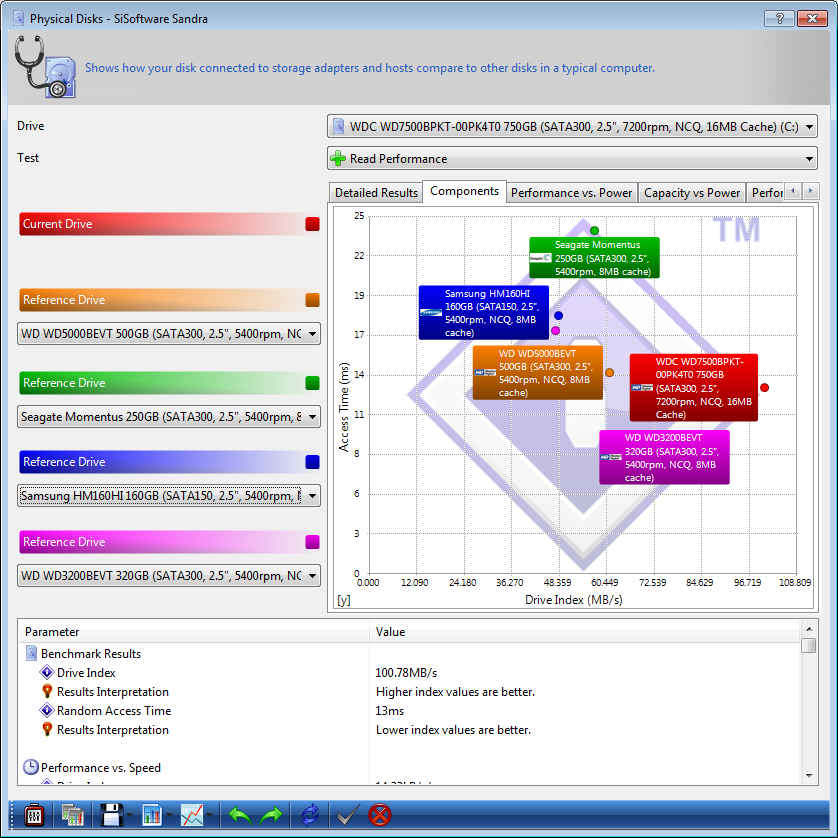Click the results list scroll down arrow
Image resolution: width=838 pixels, height=838 pixels.
click(x=809, y=775)
